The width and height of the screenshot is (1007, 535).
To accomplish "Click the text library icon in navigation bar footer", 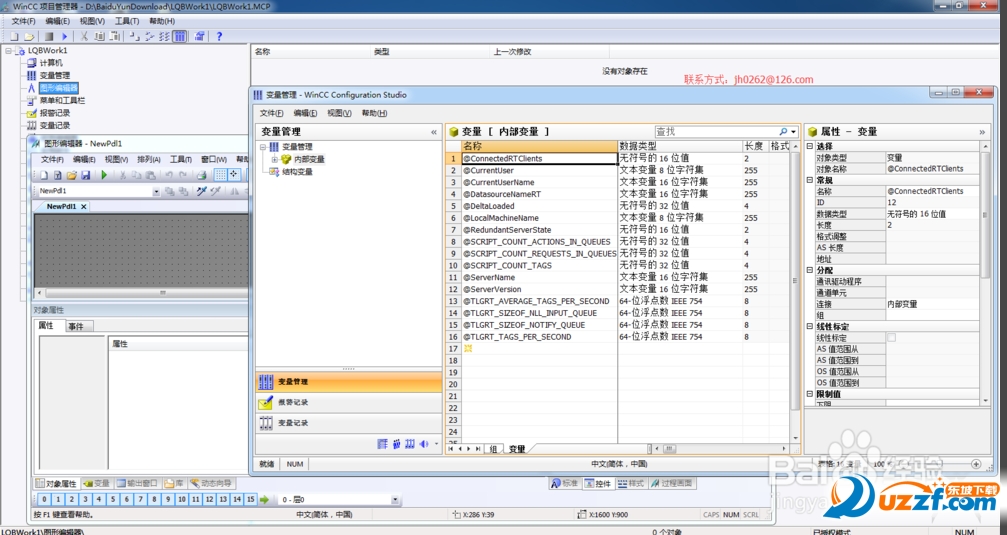I will pos(382,444).
